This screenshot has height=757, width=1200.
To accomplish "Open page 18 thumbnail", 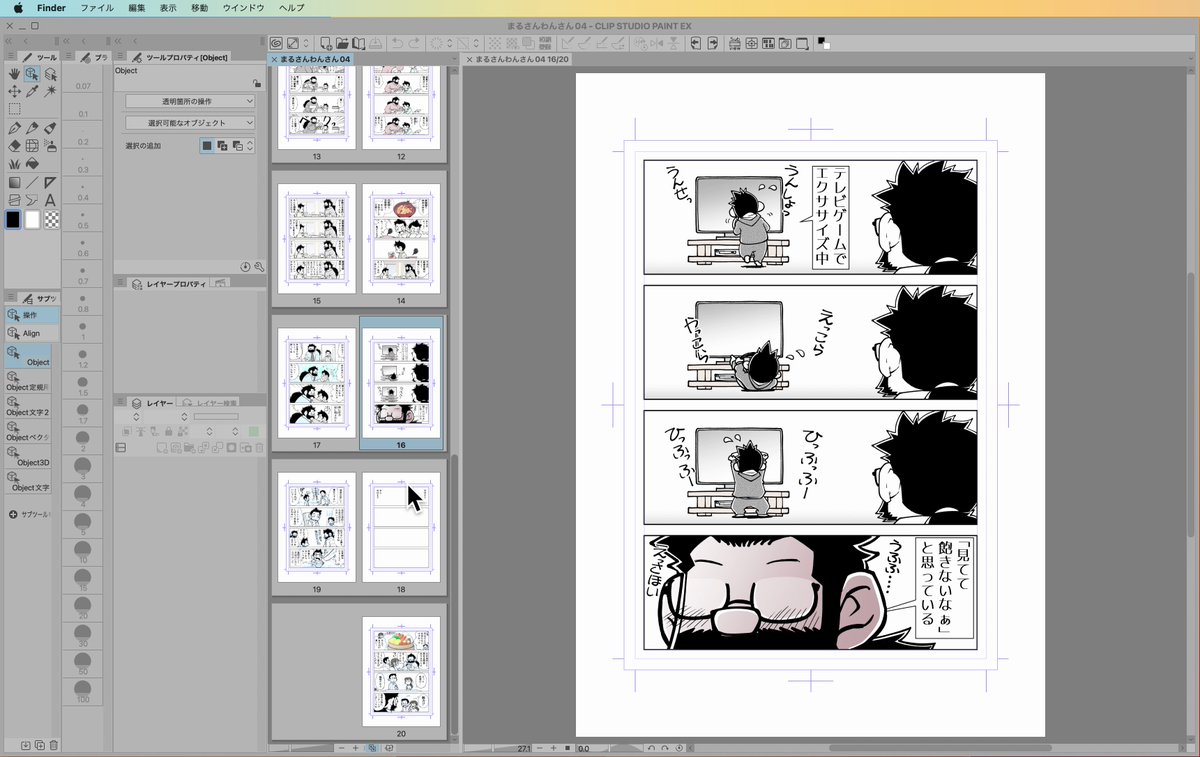I will pyautogui.click(x=400, y=527).
